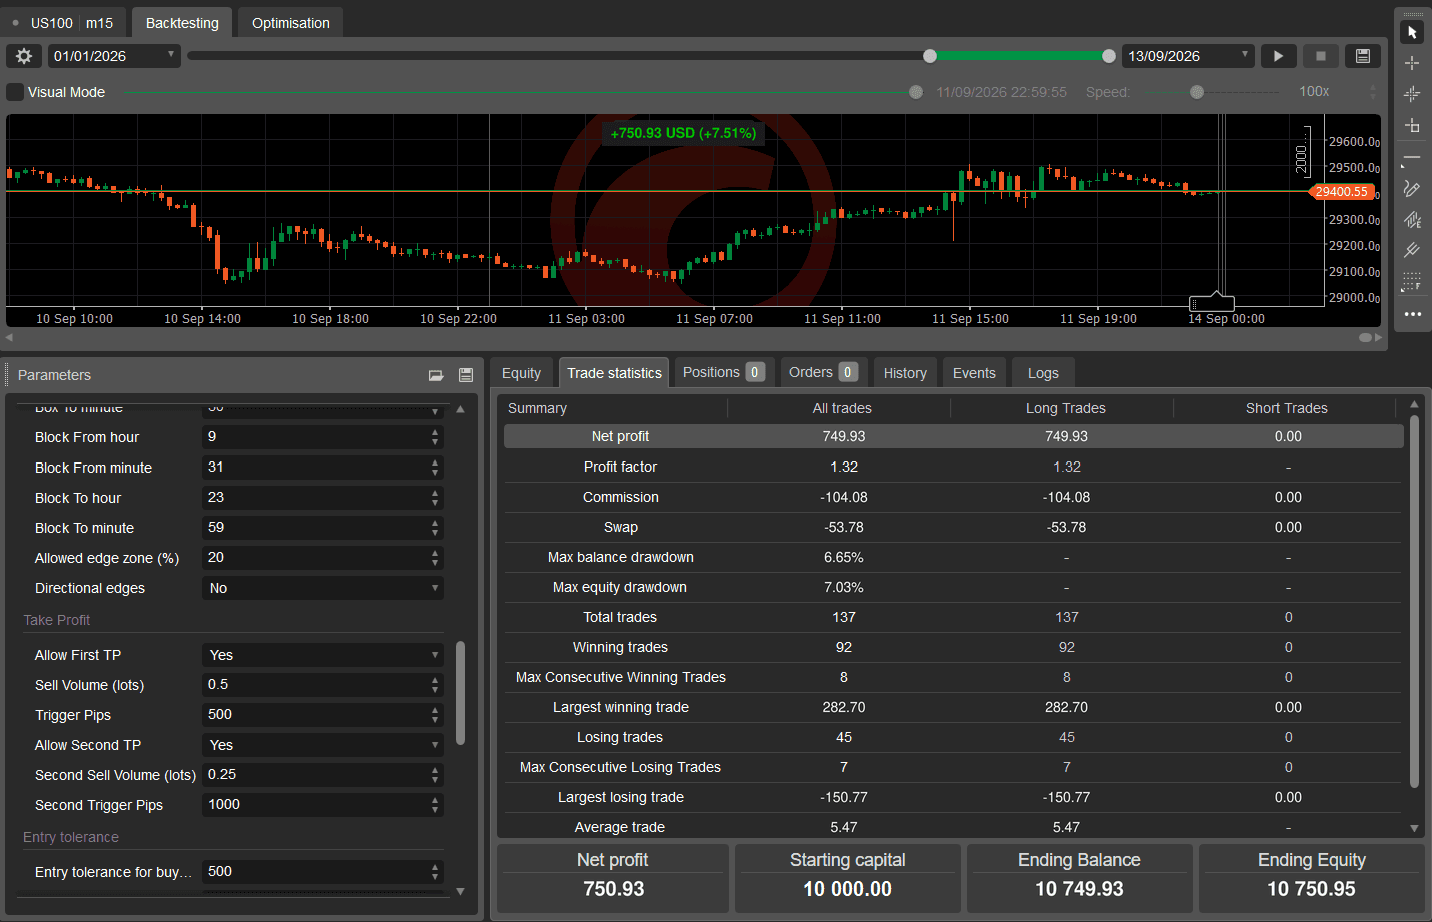Adjust the backtest speed slider handle

[1197, 92]
